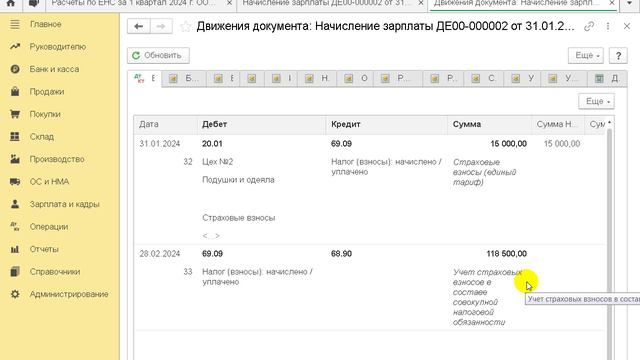
Task: Go back with the left arrow
Action: (139, 27)
